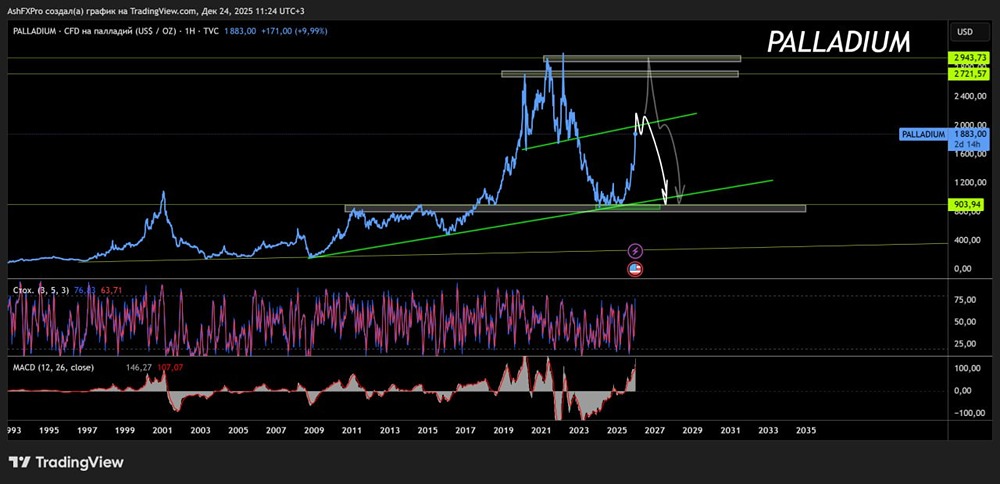Click the MACD value 146,27
Viewport: 1000px width, 484px height.
tap(139, 367)
